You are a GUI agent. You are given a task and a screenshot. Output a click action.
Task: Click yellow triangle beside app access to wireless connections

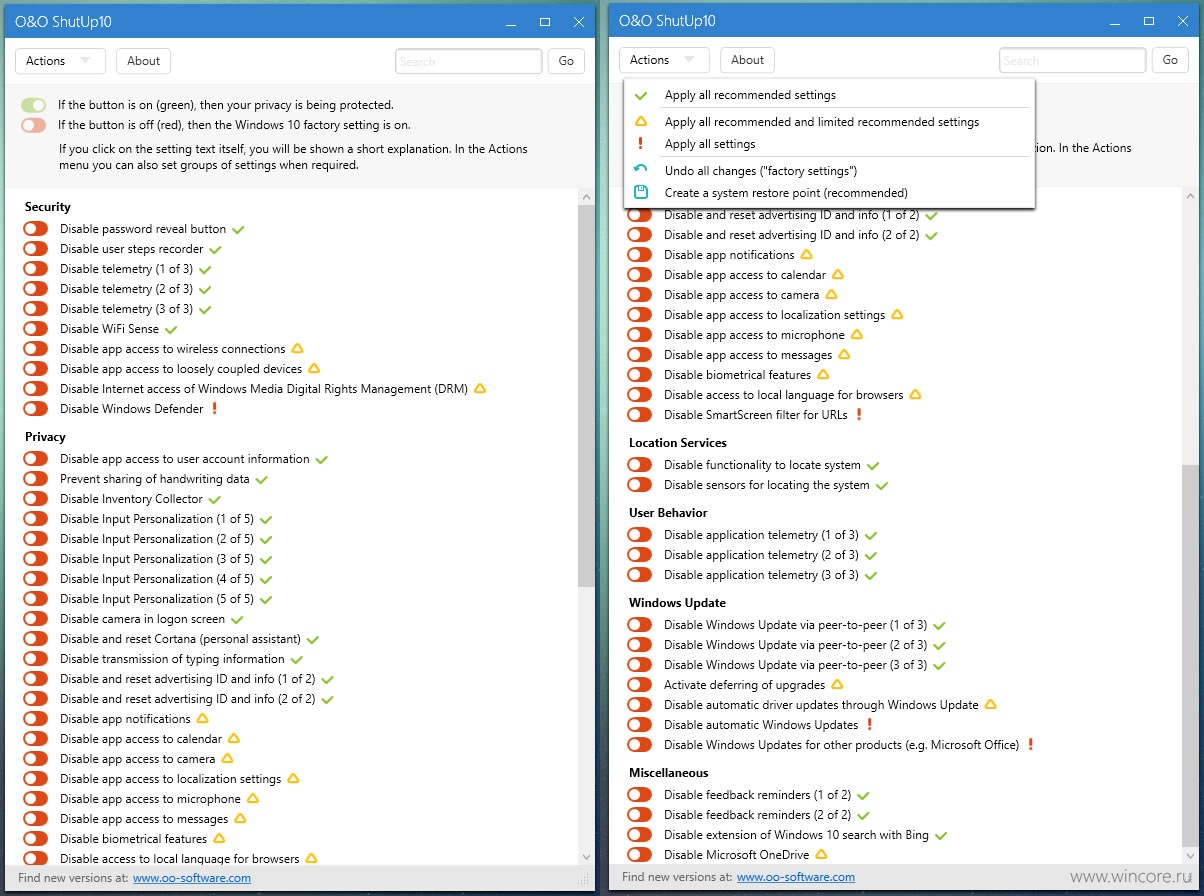(x=297, y=349)
